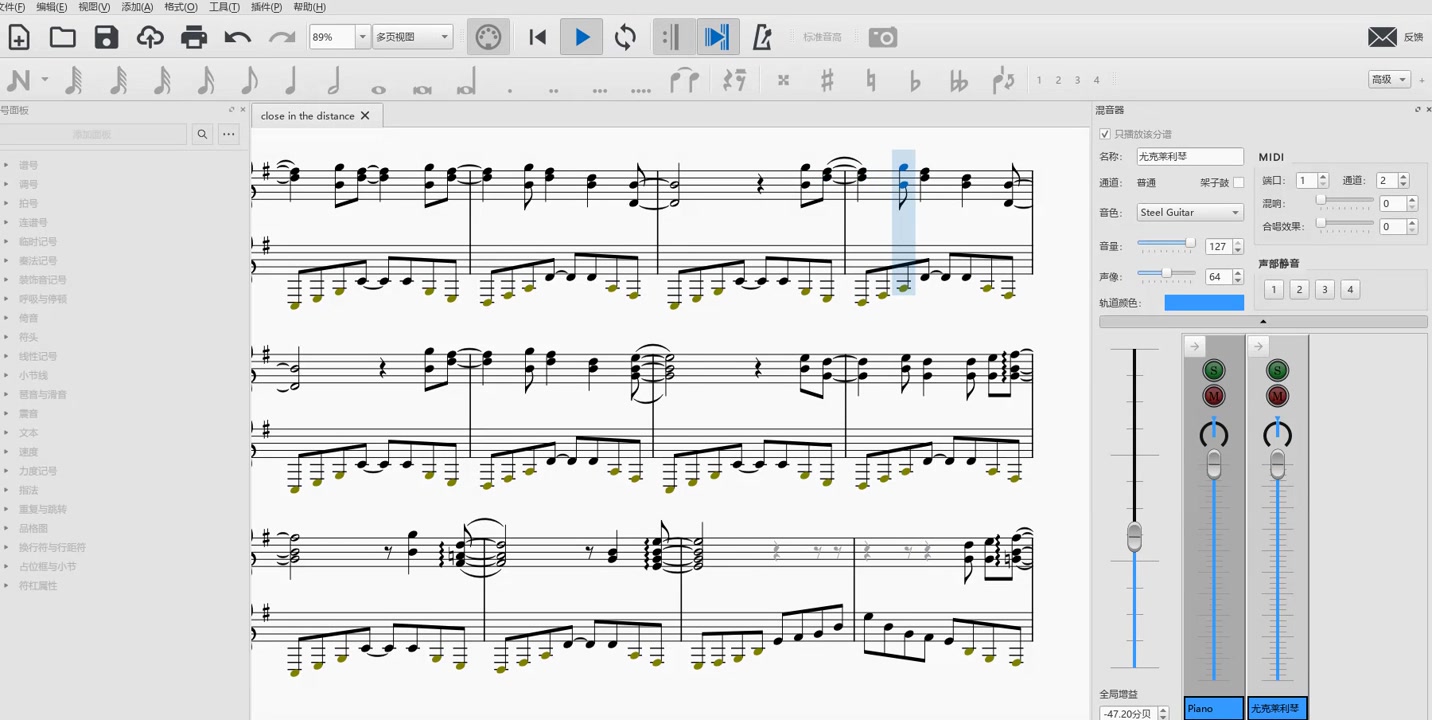Expand the 力度记号 palette
This screenshot has height=720, width=1432.
click(38, 471)
